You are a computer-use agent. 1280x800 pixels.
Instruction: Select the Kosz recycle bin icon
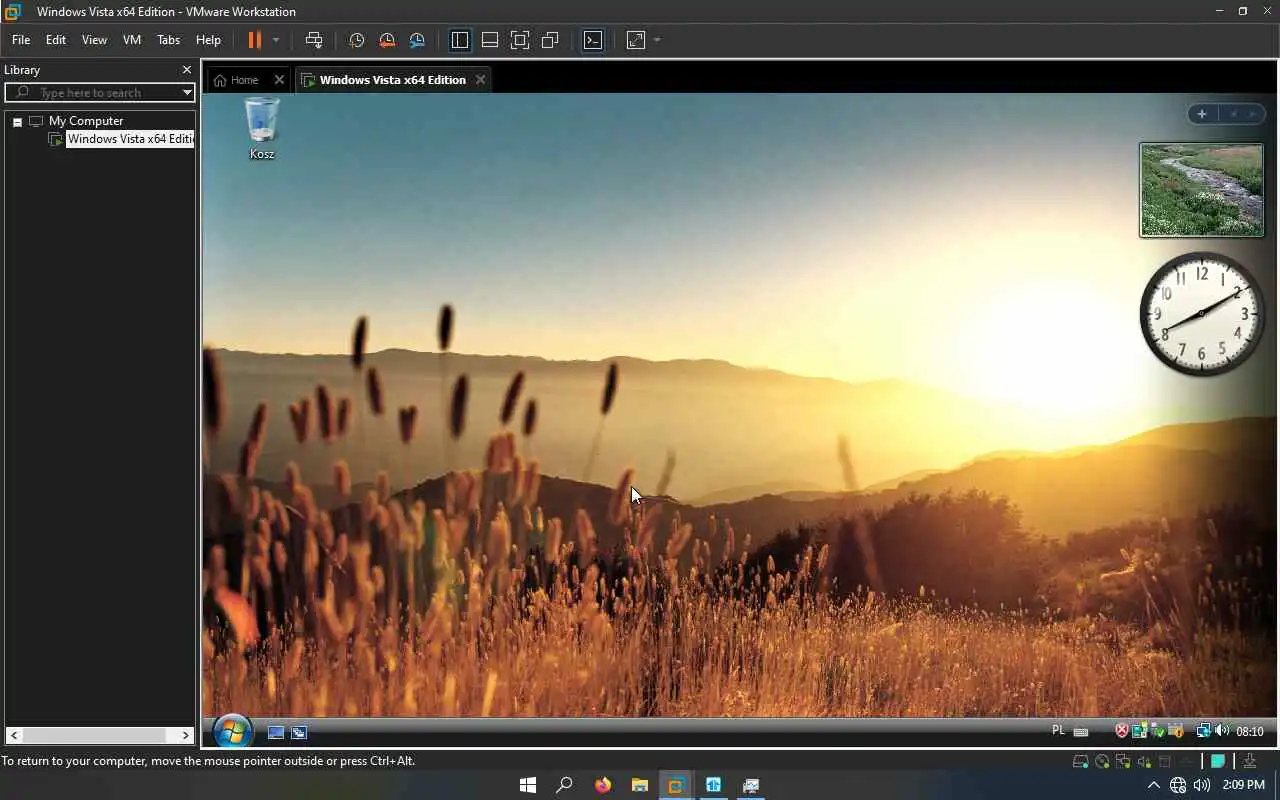pos(262,128)
